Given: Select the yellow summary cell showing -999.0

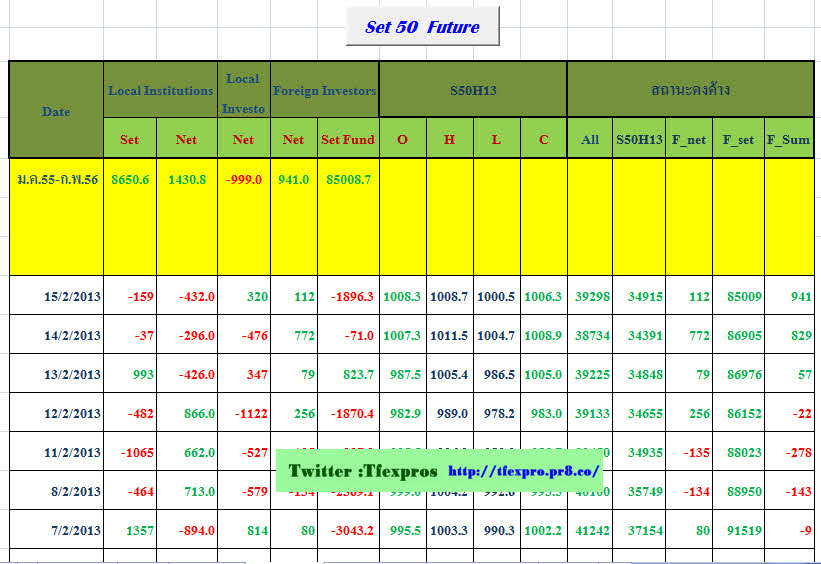Looking at the screenshot, I should coord(243,180).
